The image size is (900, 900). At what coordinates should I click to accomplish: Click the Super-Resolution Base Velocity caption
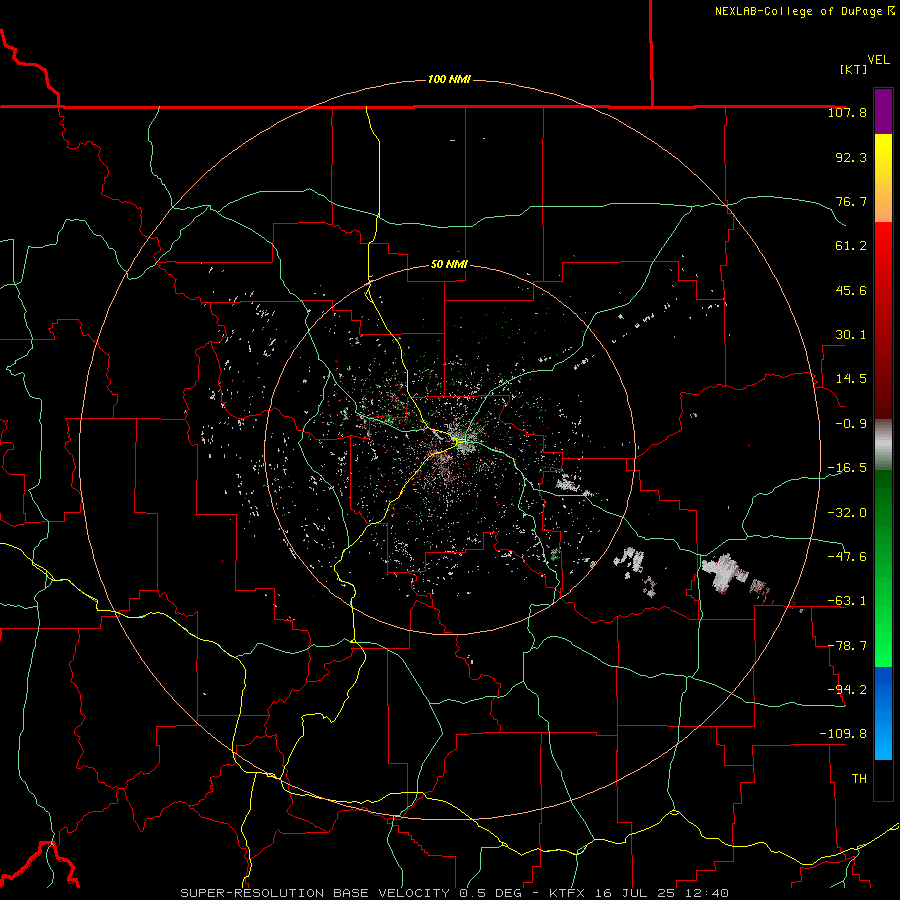455,893
